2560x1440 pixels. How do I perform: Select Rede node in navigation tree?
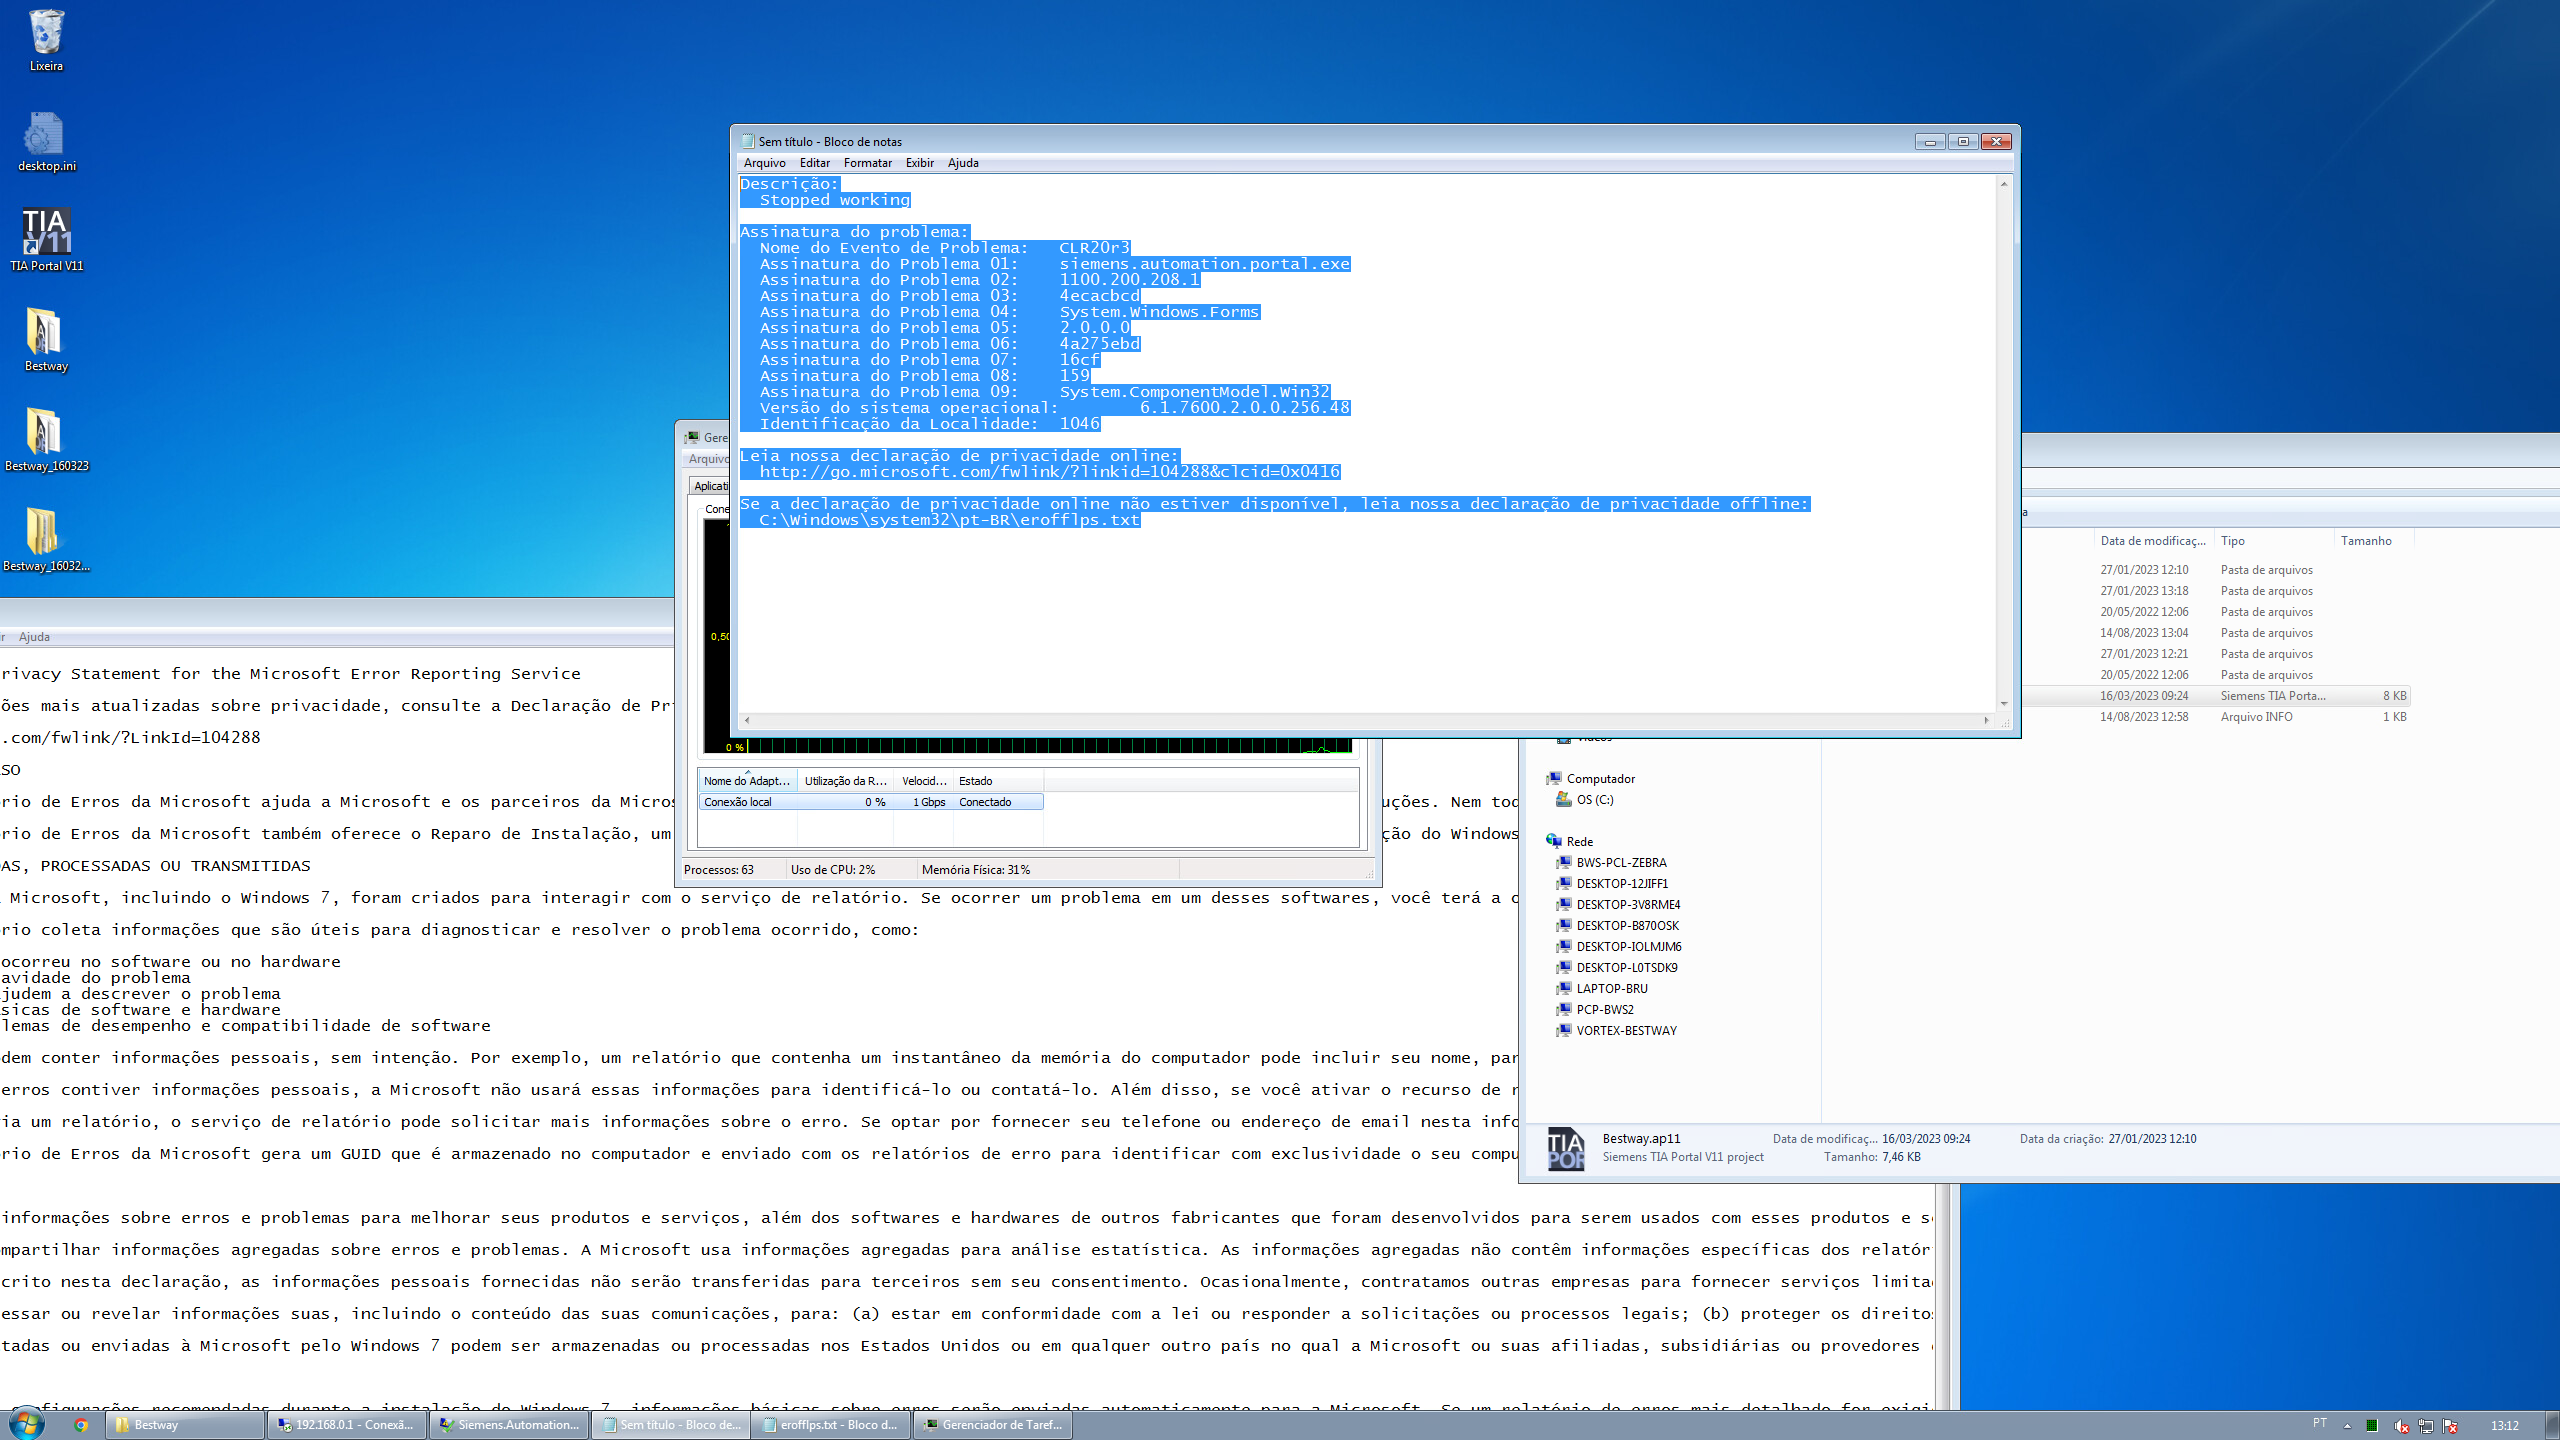point(1579,842)
